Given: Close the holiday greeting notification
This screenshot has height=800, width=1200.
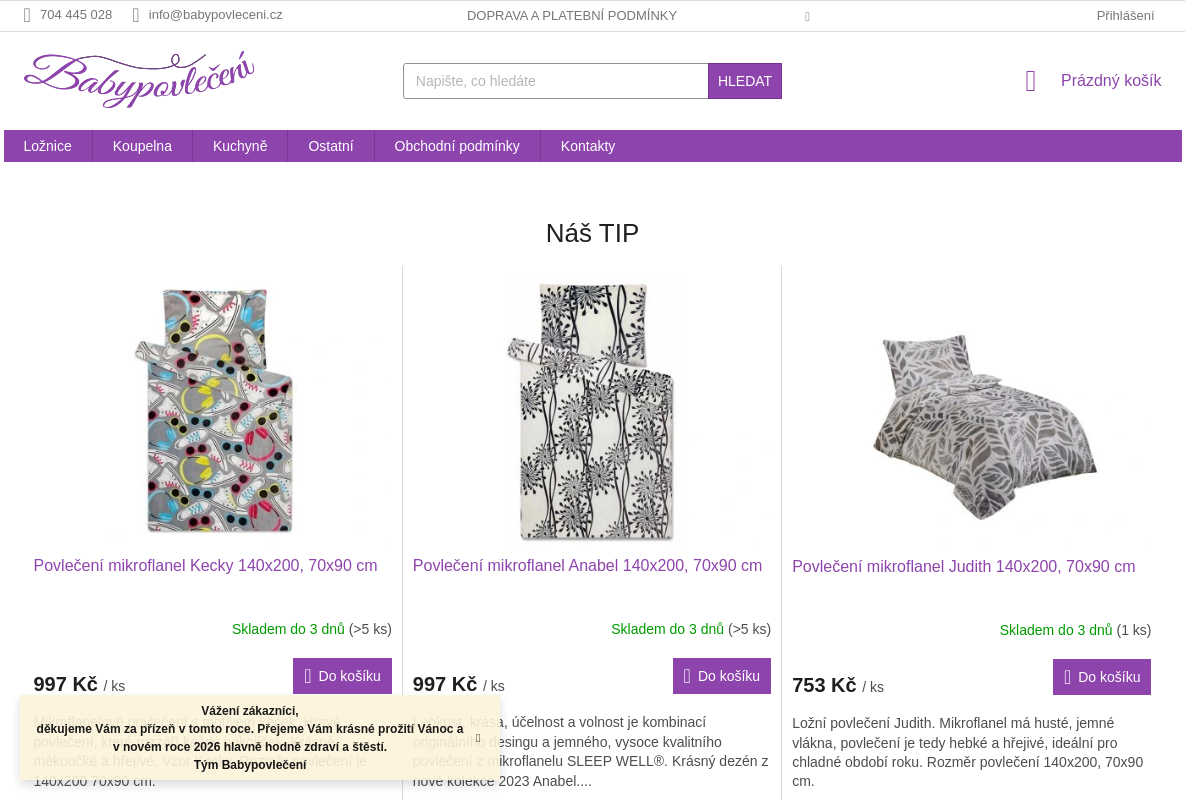Looking at the screenshot, I should (478, 738).
